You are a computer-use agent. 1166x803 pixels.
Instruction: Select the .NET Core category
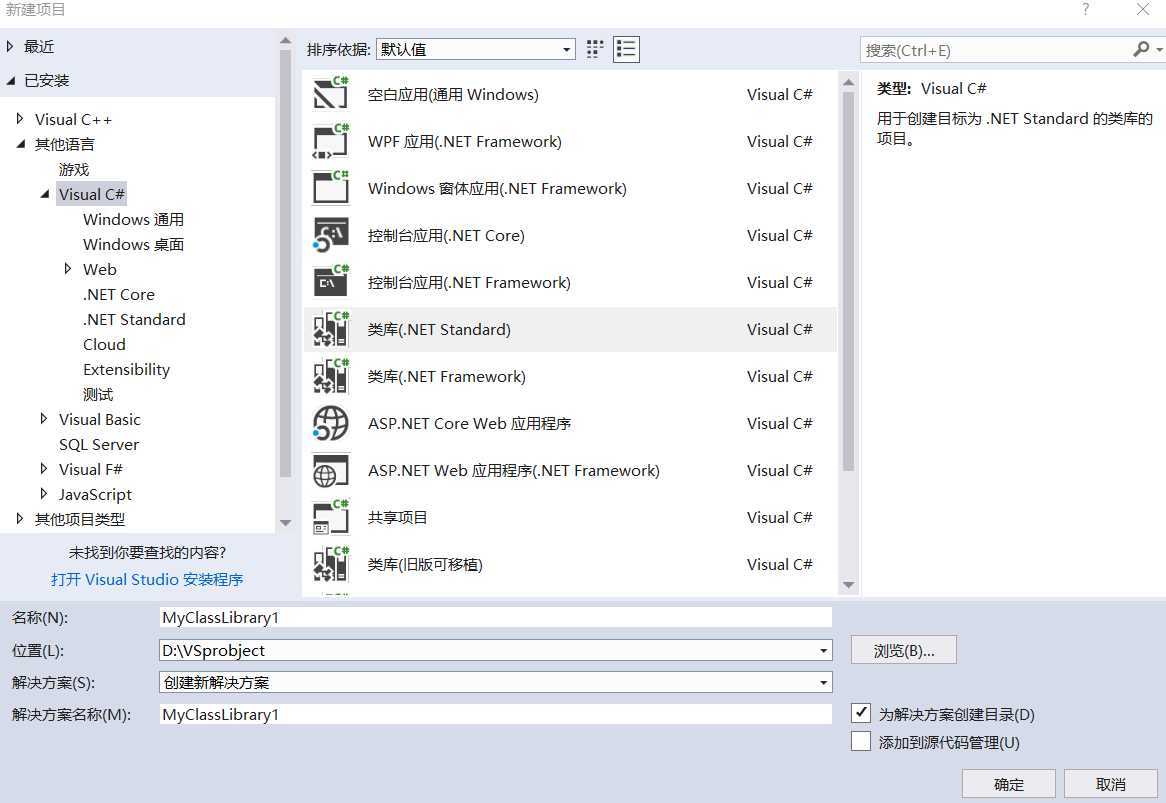click(119, 294)
